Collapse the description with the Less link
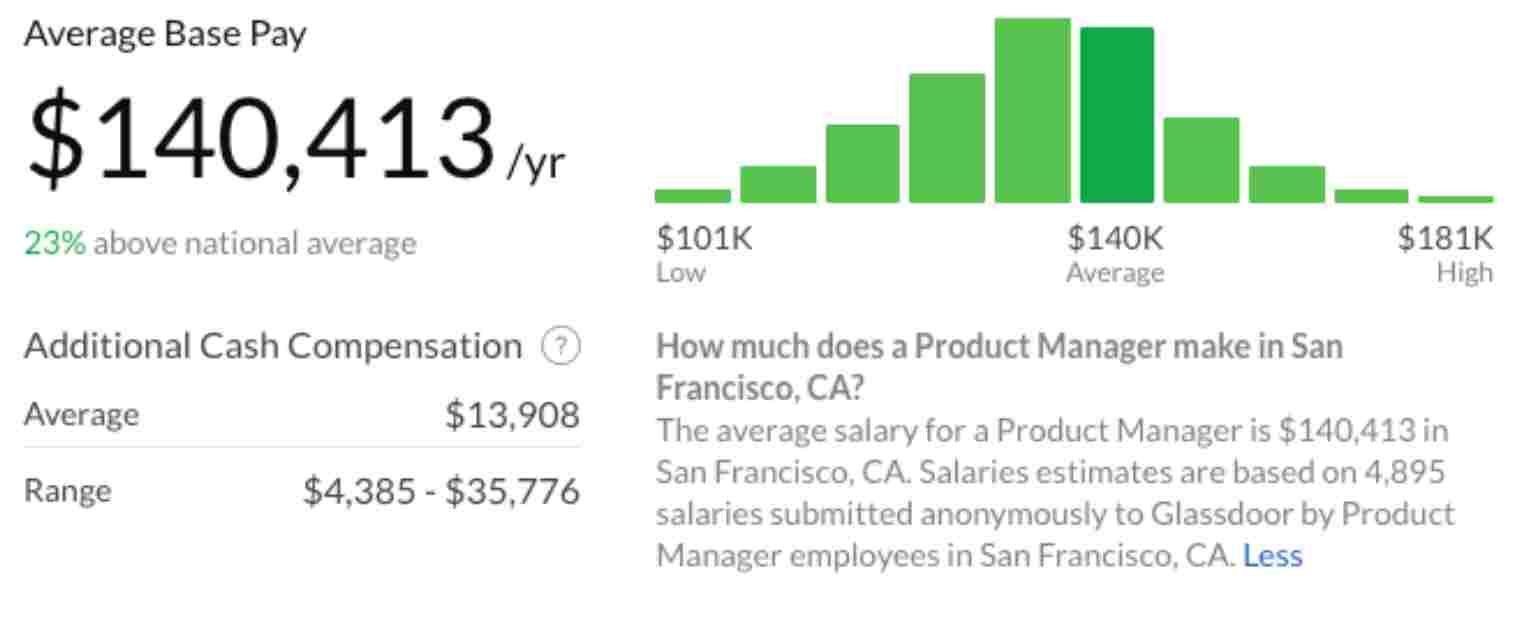Image resolution: width=1530 pixels, height=644 pixels. click(x=1273, y=555)
